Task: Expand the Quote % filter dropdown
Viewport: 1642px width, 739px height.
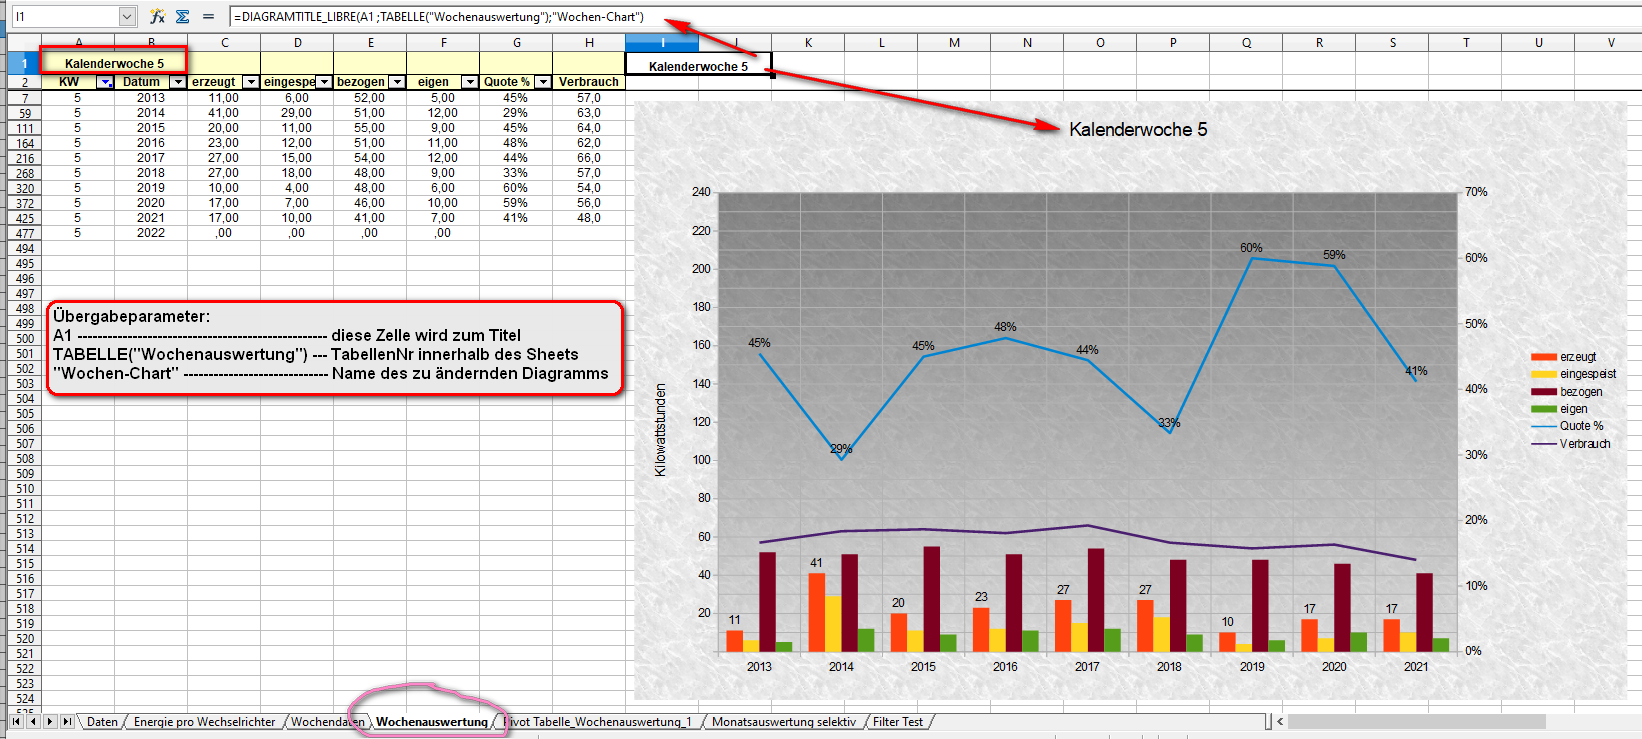Action: tap(543, 82)
